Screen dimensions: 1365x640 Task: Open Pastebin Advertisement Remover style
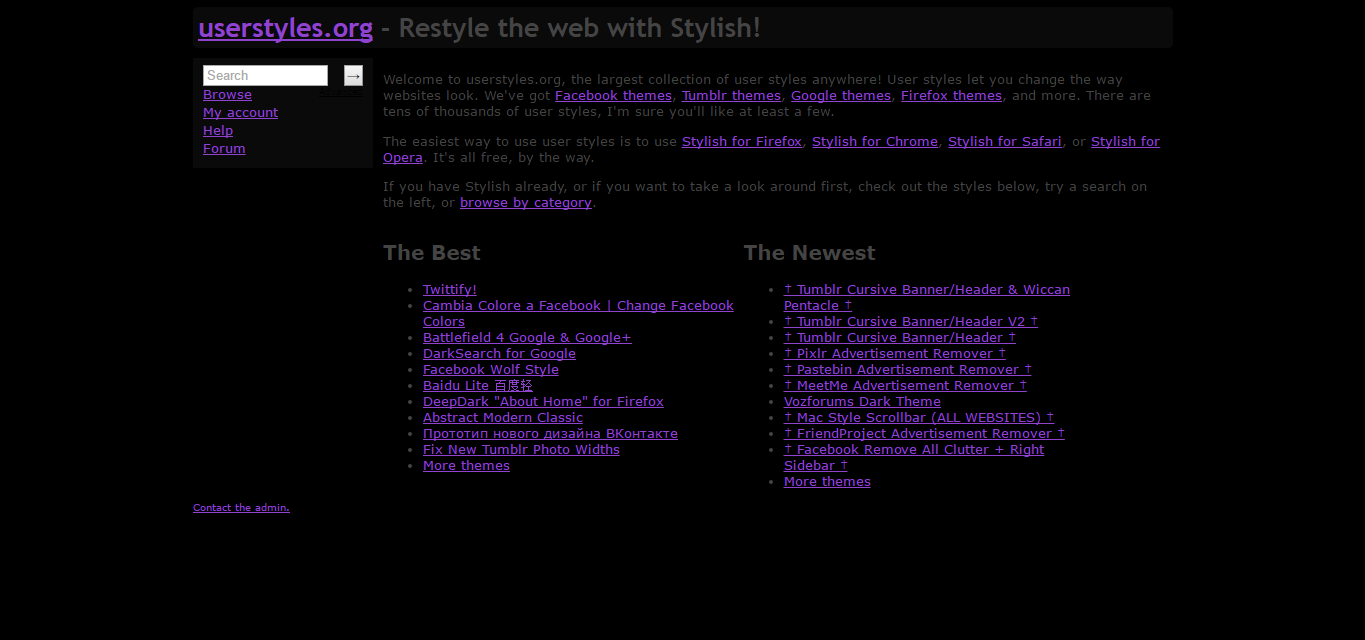(908, 370)
